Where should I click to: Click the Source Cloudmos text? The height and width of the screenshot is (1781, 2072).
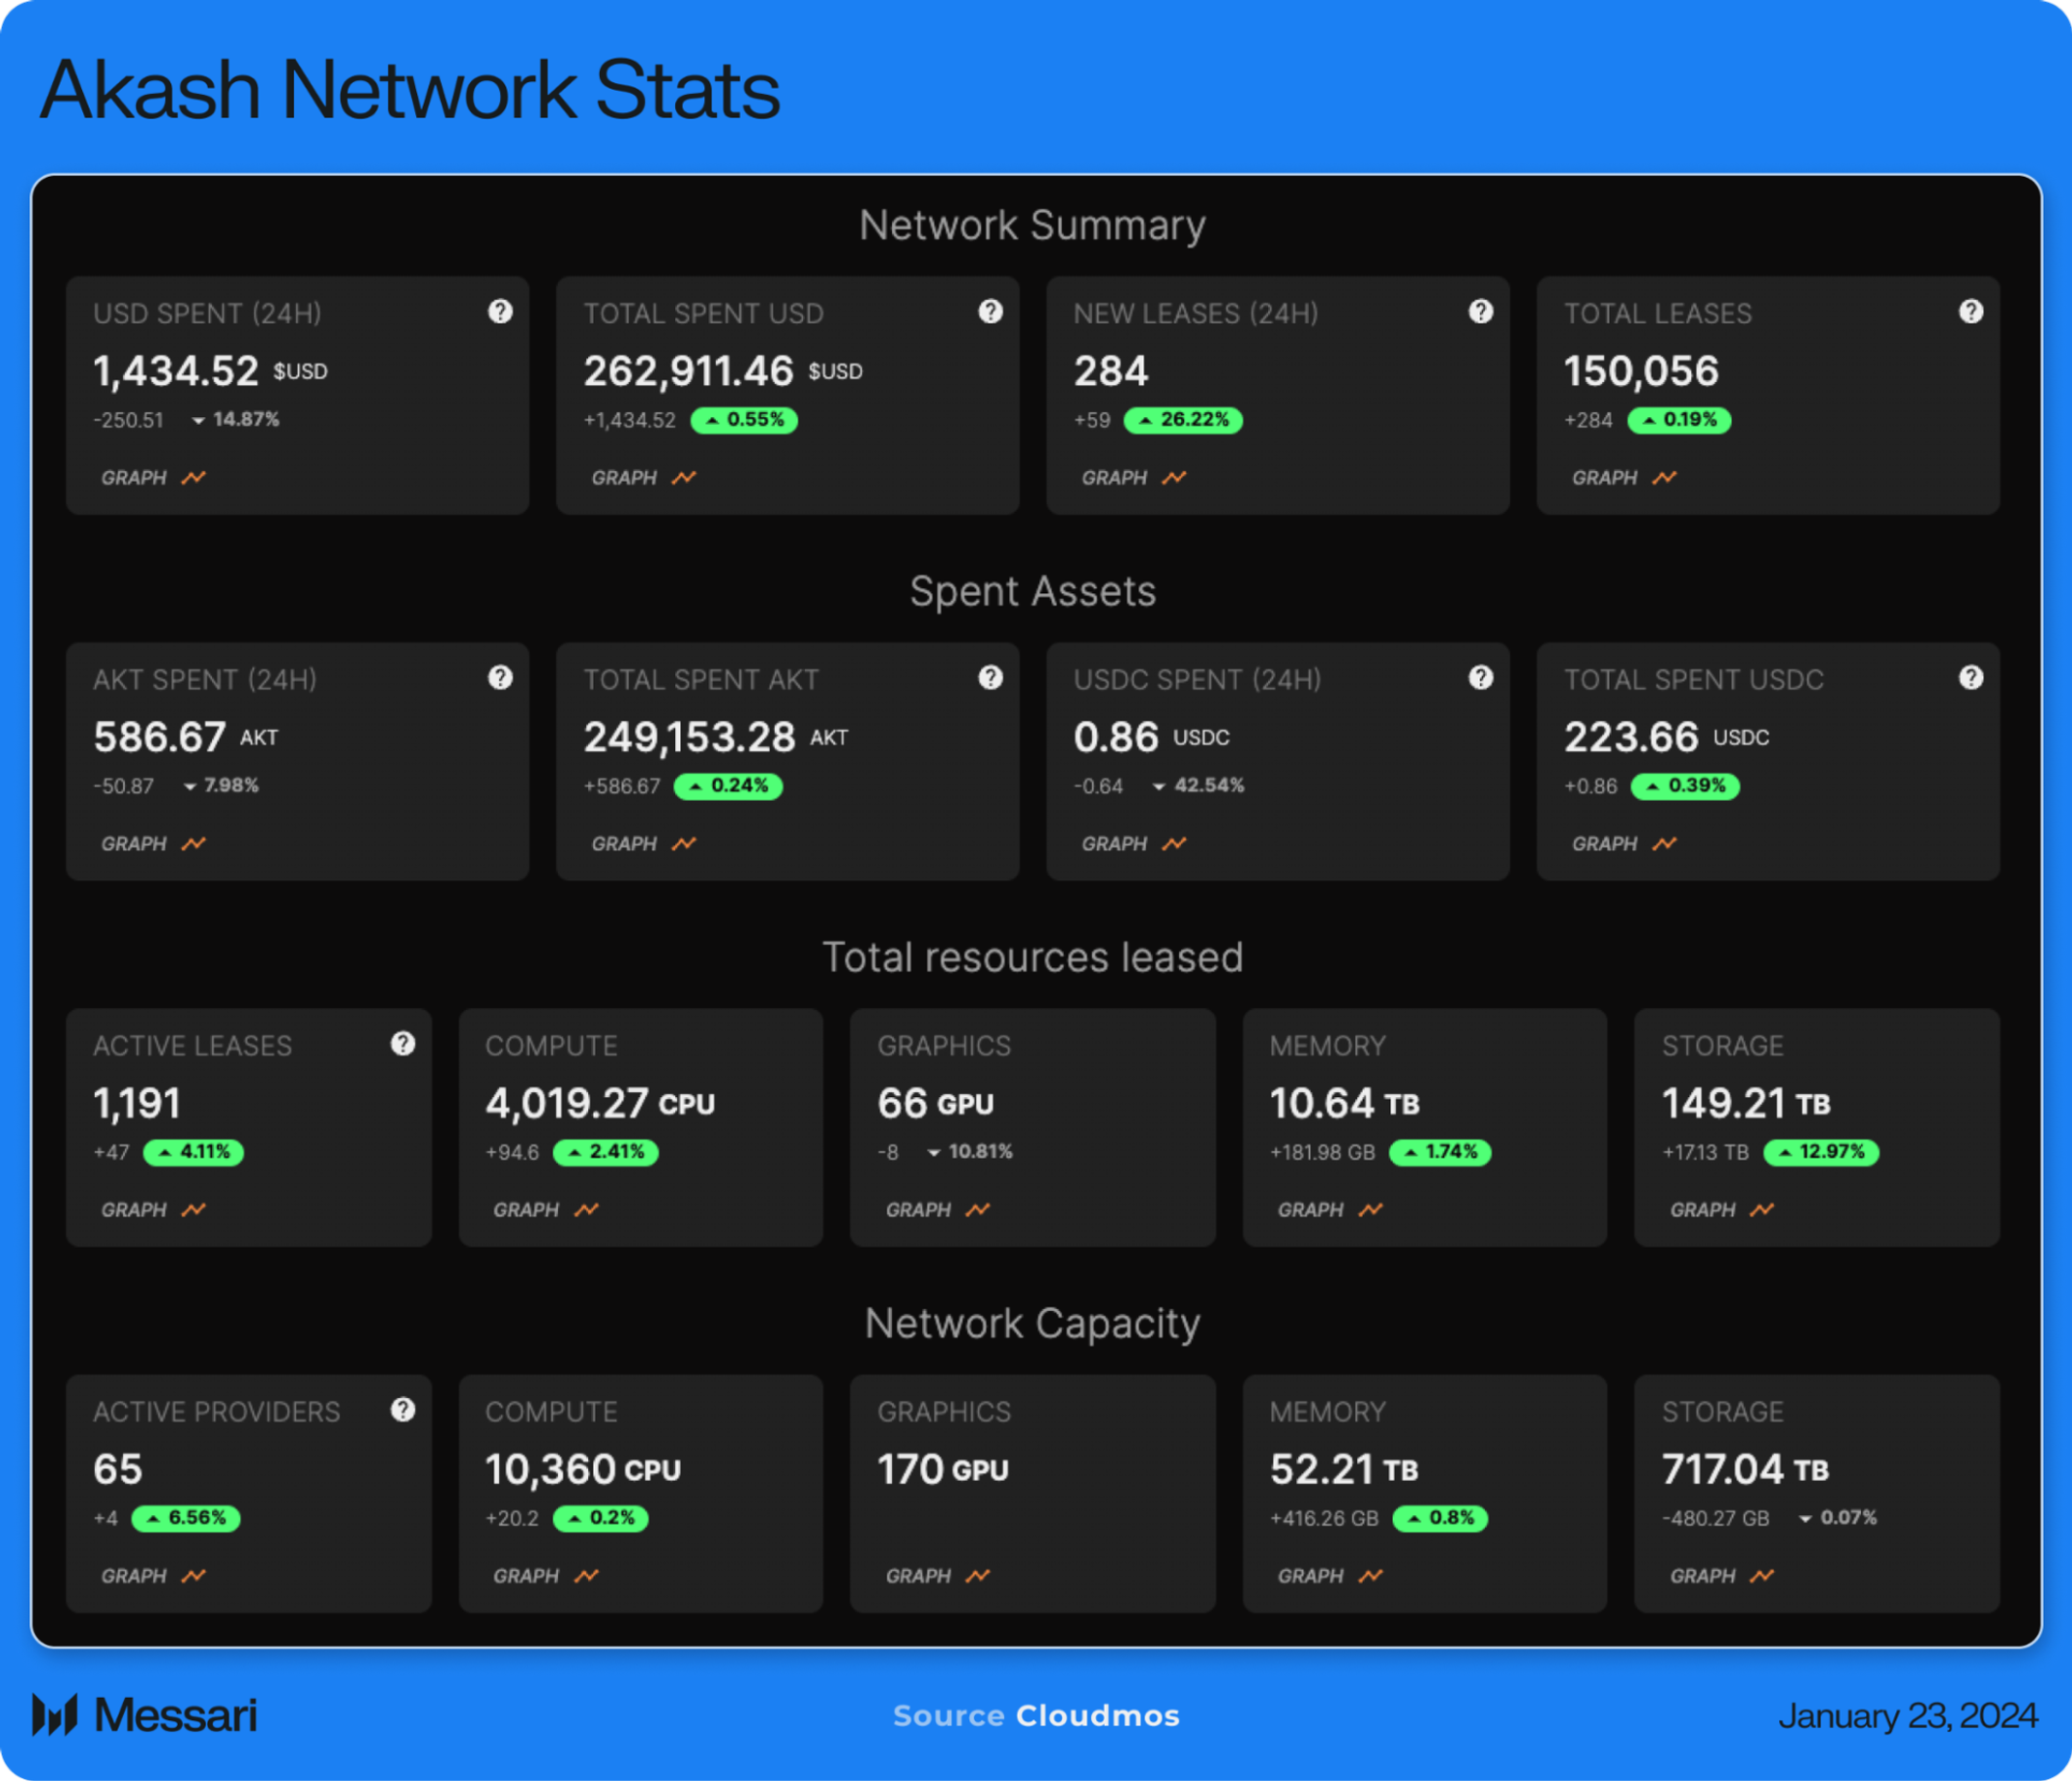[1036, 1716]
